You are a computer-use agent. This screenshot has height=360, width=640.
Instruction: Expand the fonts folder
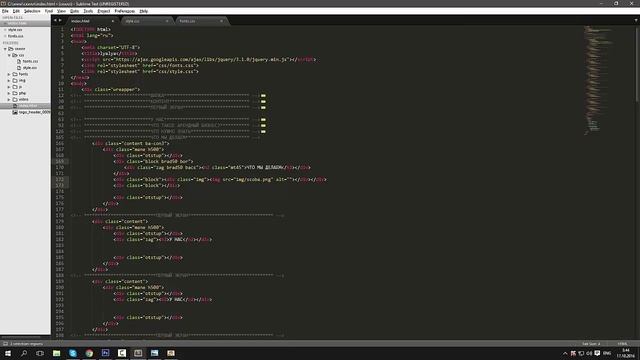tap(9, 74)
